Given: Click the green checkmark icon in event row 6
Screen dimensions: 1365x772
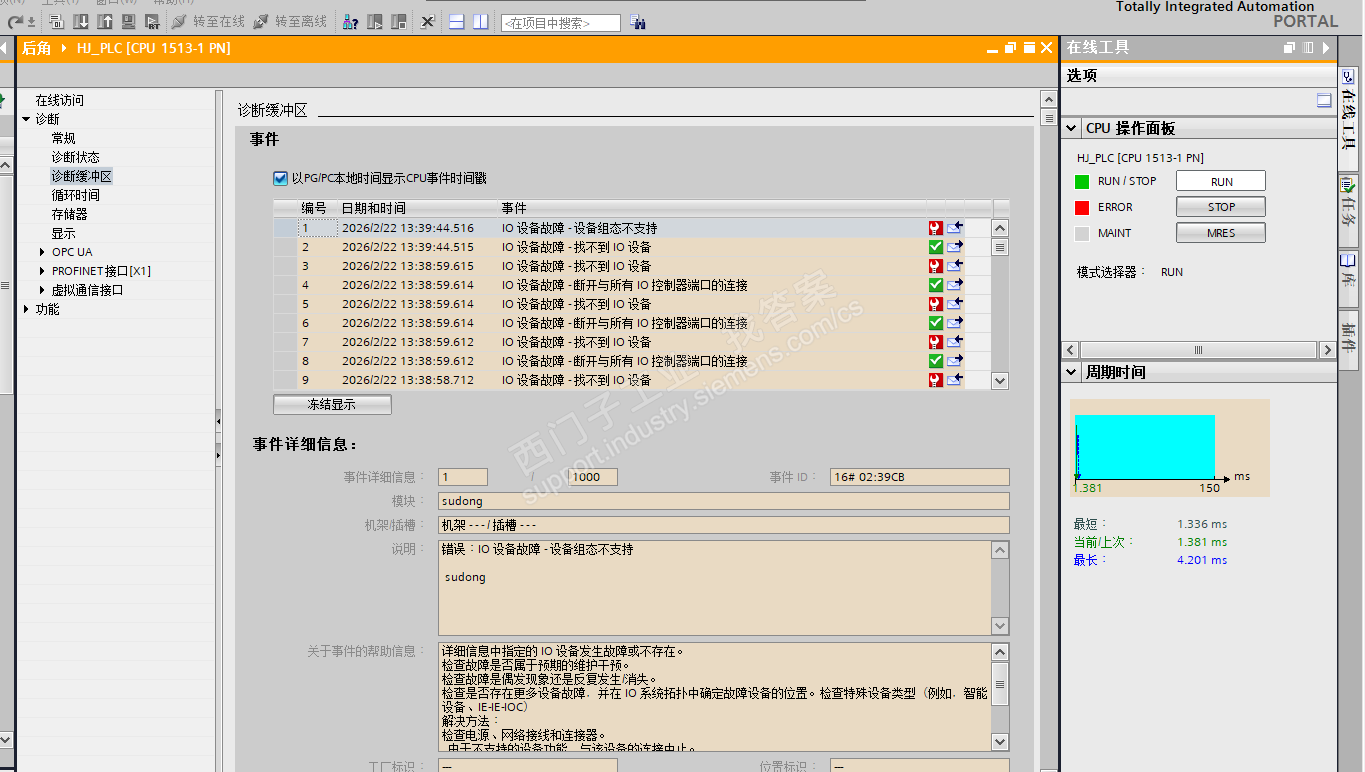Looking at the screenshot, I should (x=936, y=323).
